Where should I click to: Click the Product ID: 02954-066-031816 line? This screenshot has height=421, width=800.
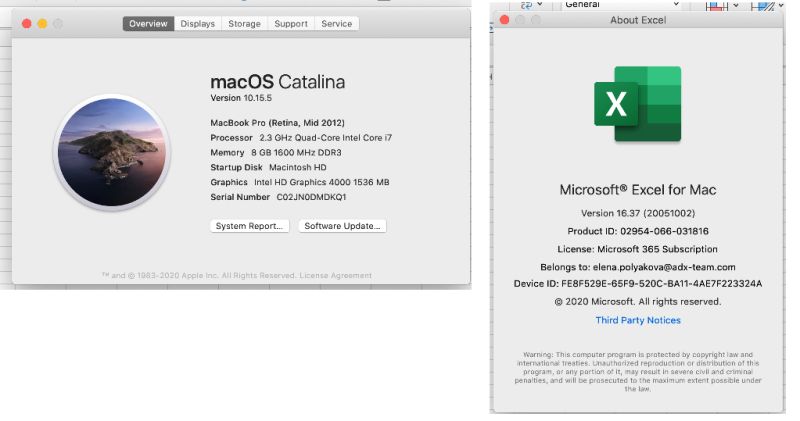coord(638,231)
